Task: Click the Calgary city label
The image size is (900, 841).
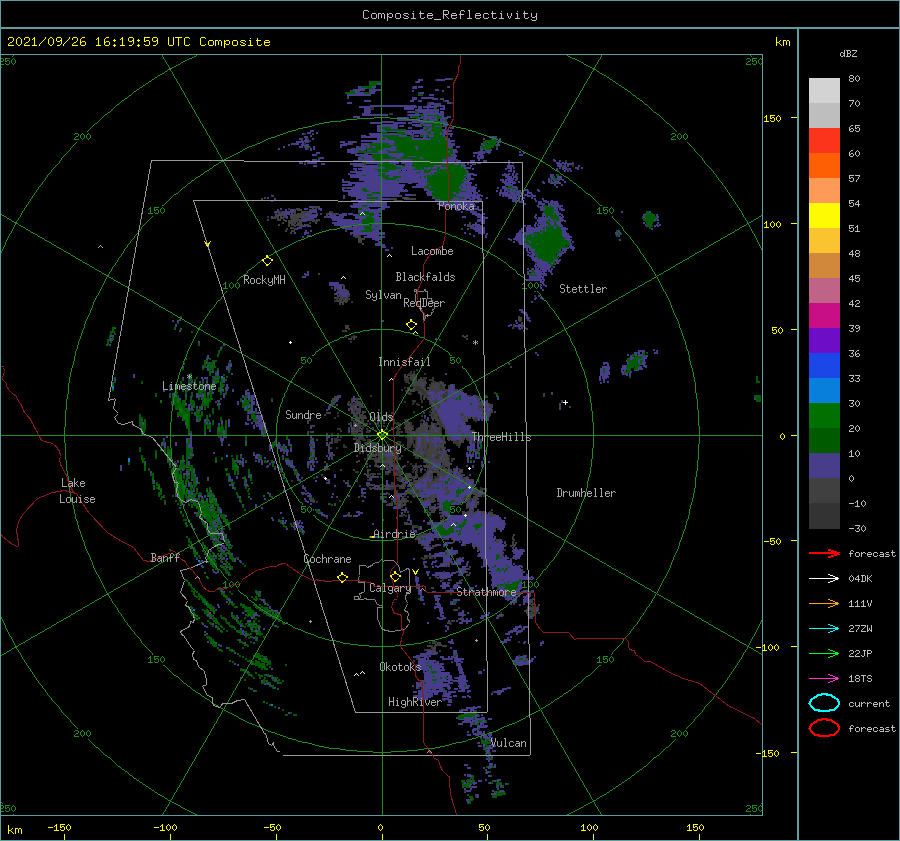Action: click(390, 588)
